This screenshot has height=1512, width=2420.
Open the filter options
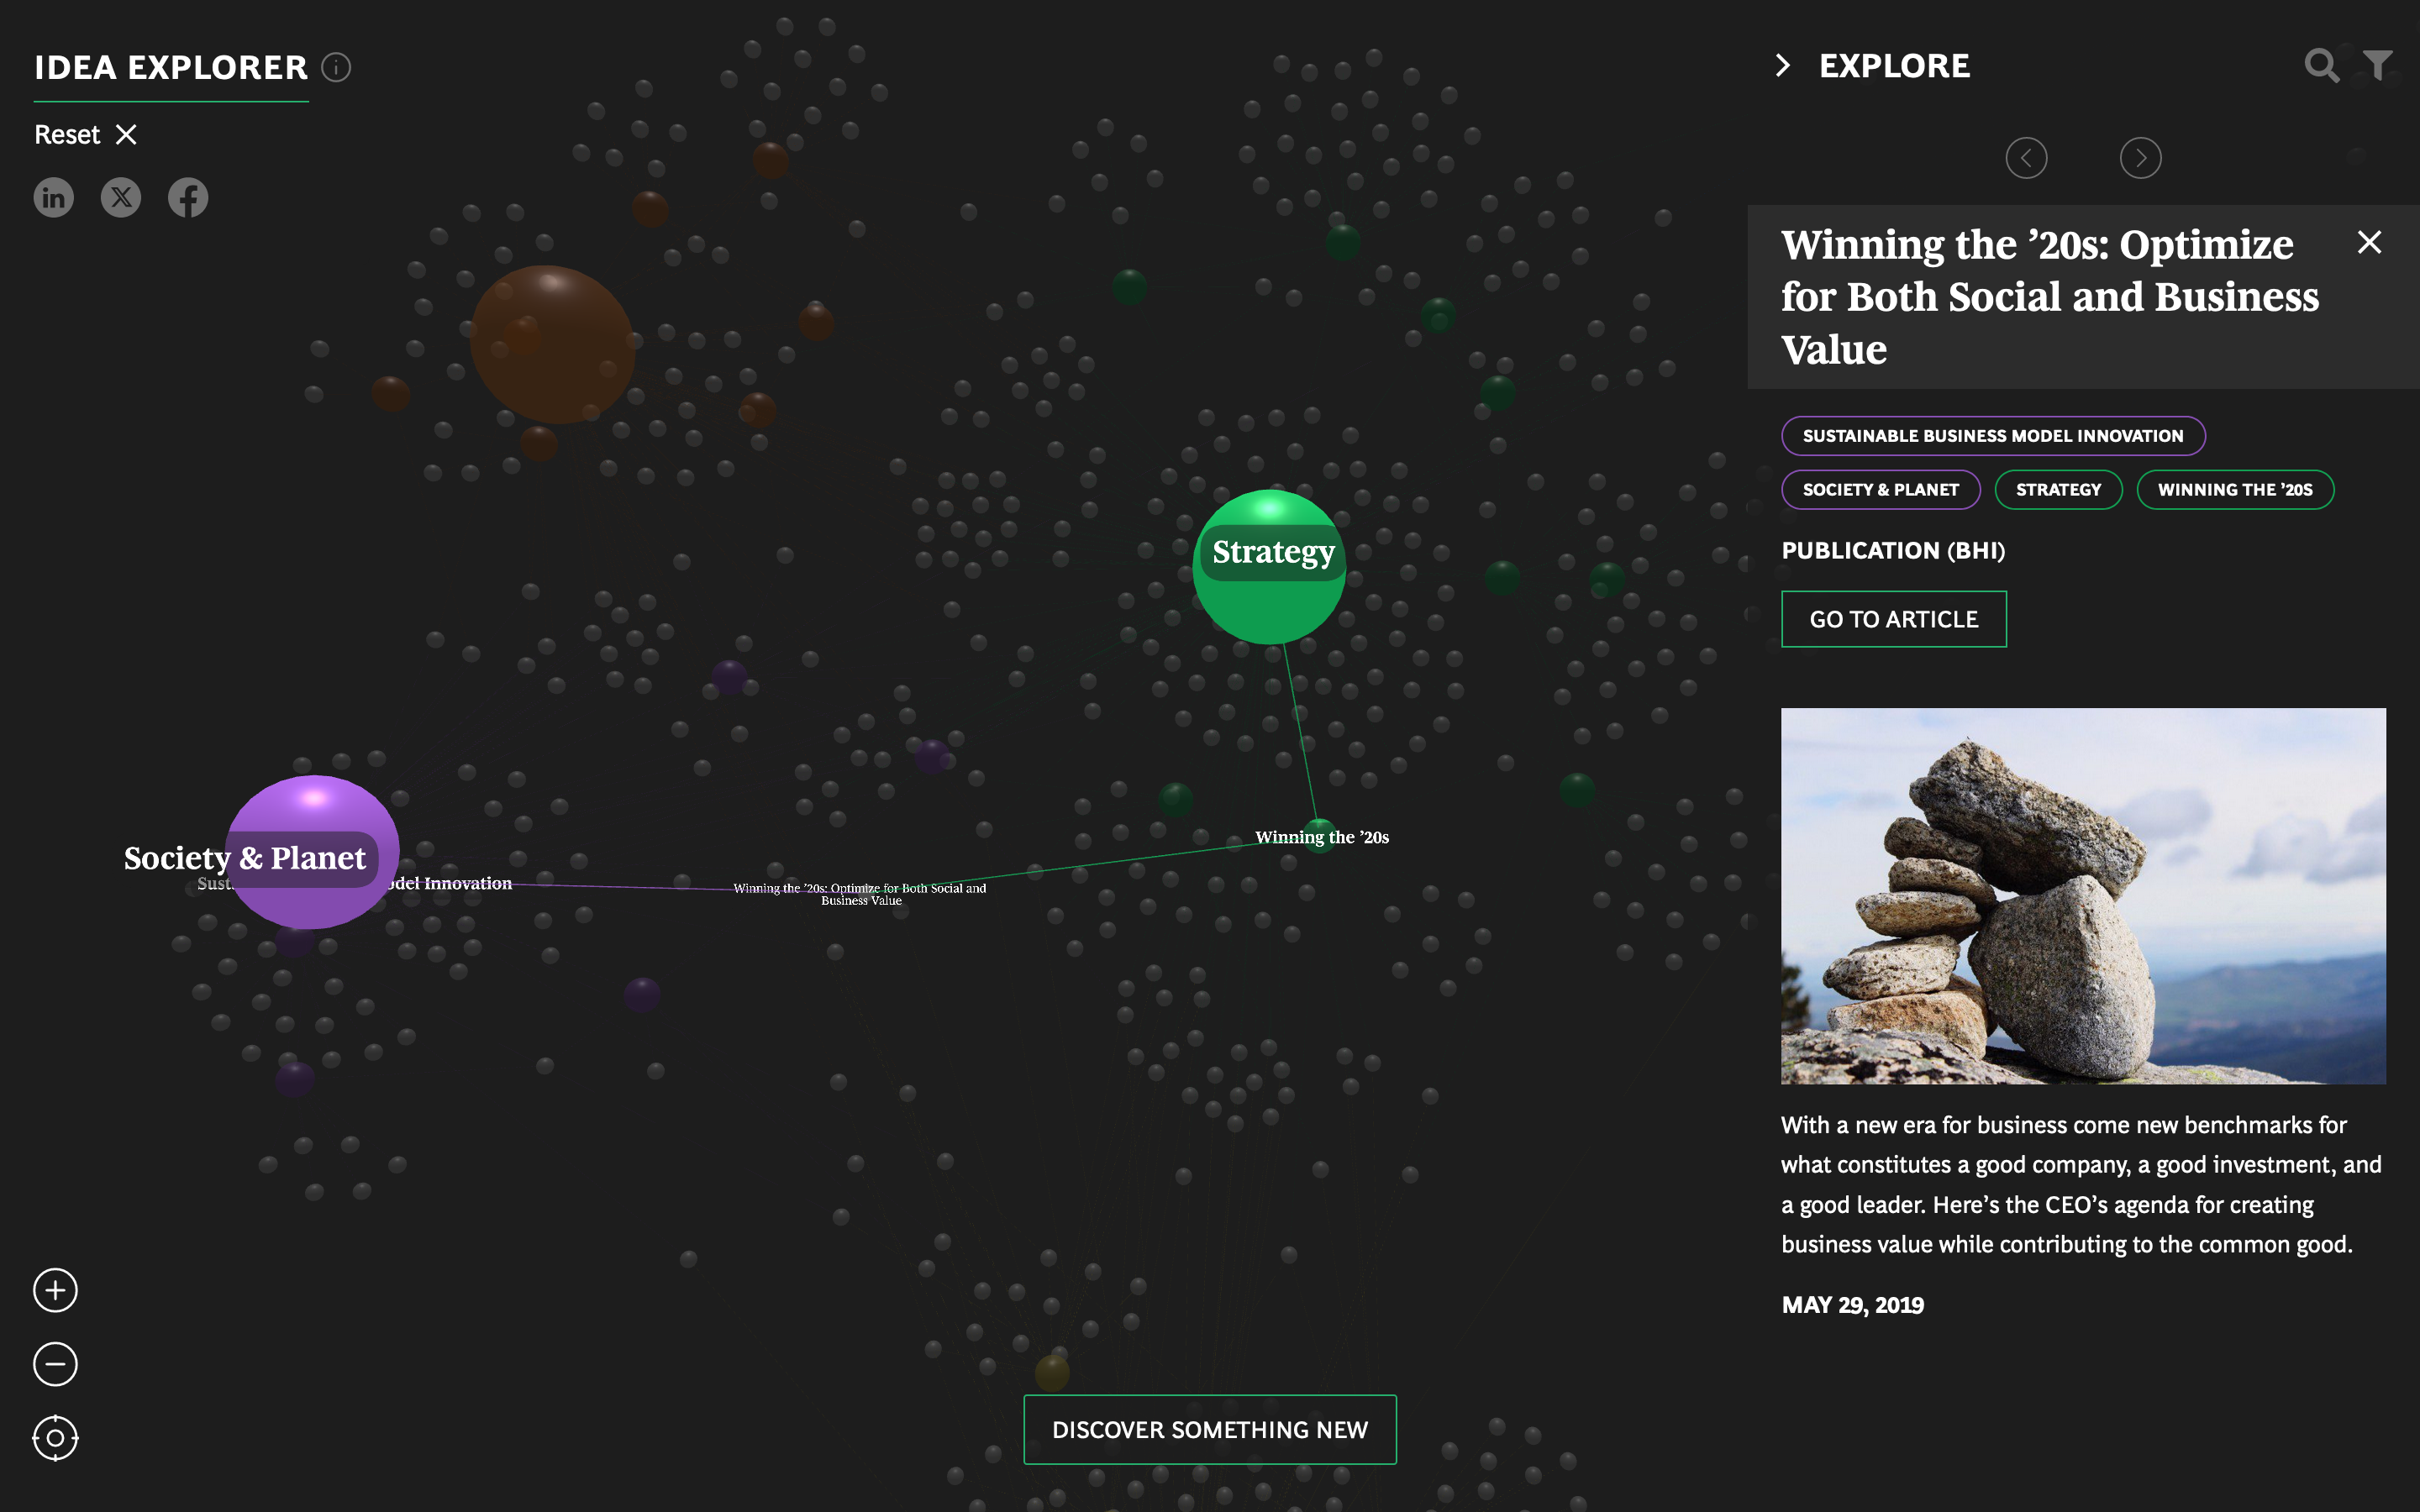coord(2377,65)
